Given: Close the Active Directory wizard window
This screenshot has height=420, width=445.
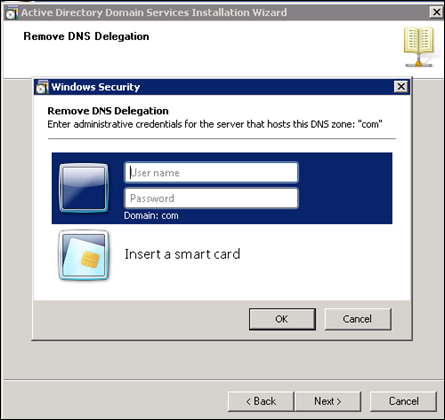Looking at the screenshot, I should pyautogui.click(x=436, y=12).
